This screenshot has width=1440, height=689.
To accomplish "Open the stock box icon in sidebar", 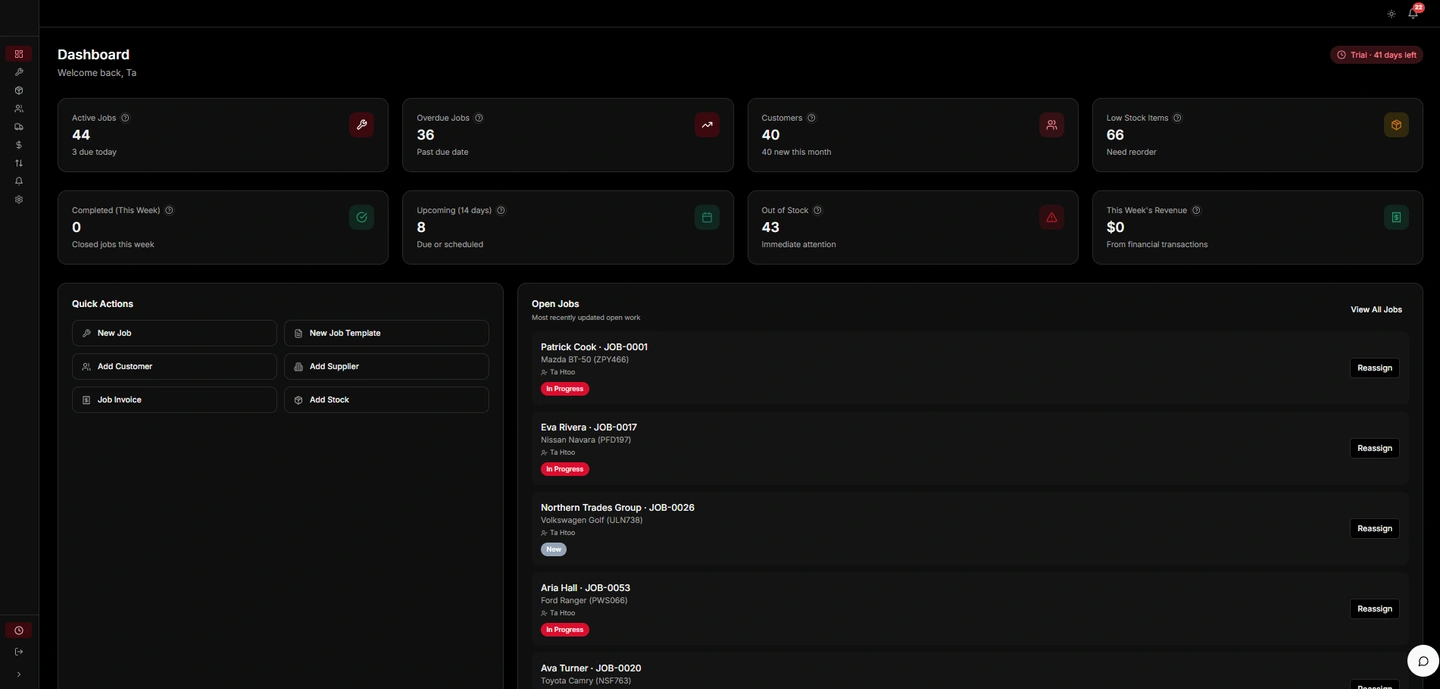I will [19, 90].
